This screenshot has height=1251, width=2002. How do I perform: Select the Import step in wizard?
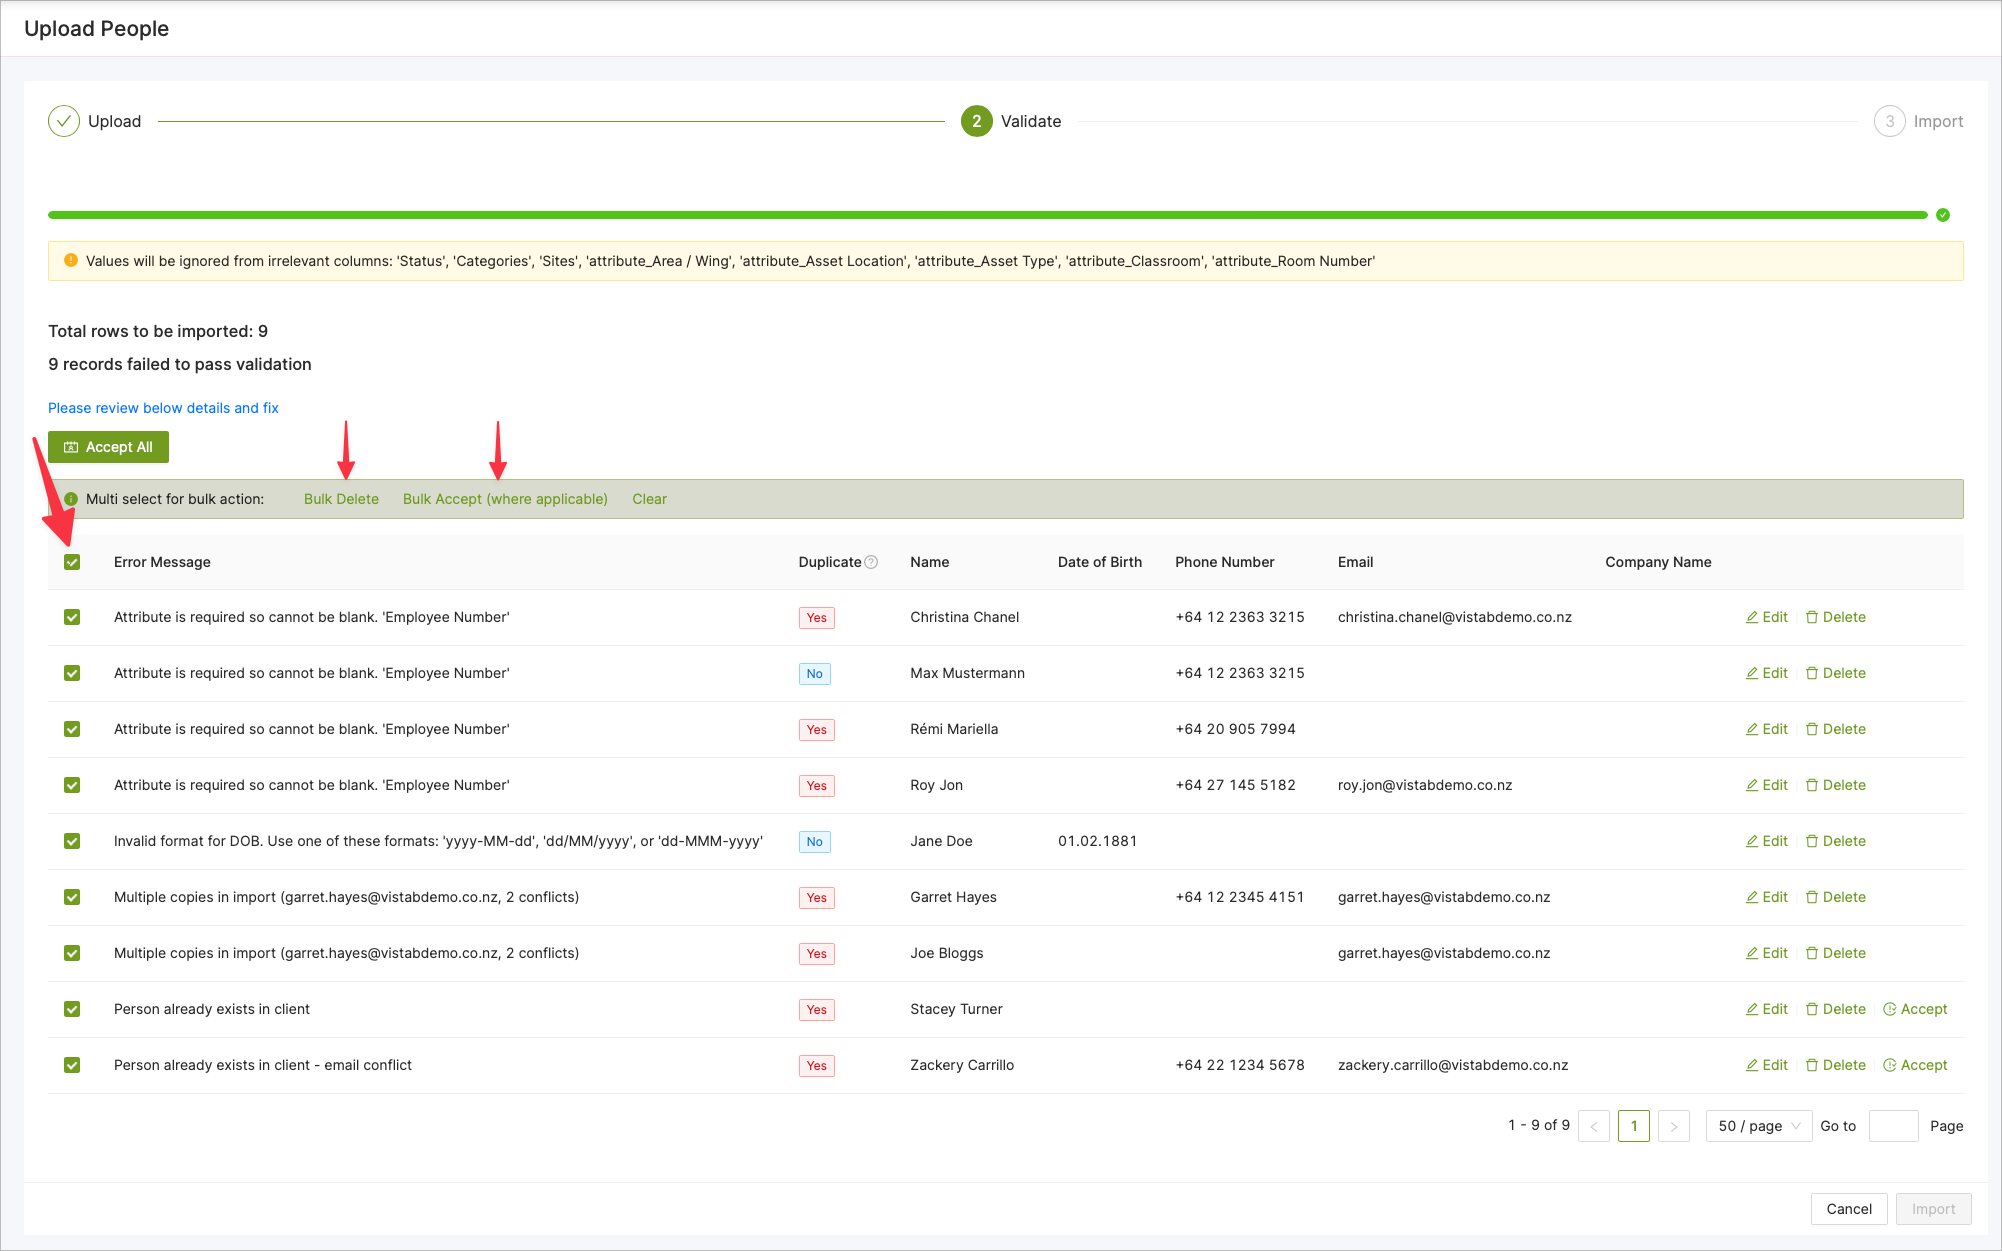coord(1918,121)
